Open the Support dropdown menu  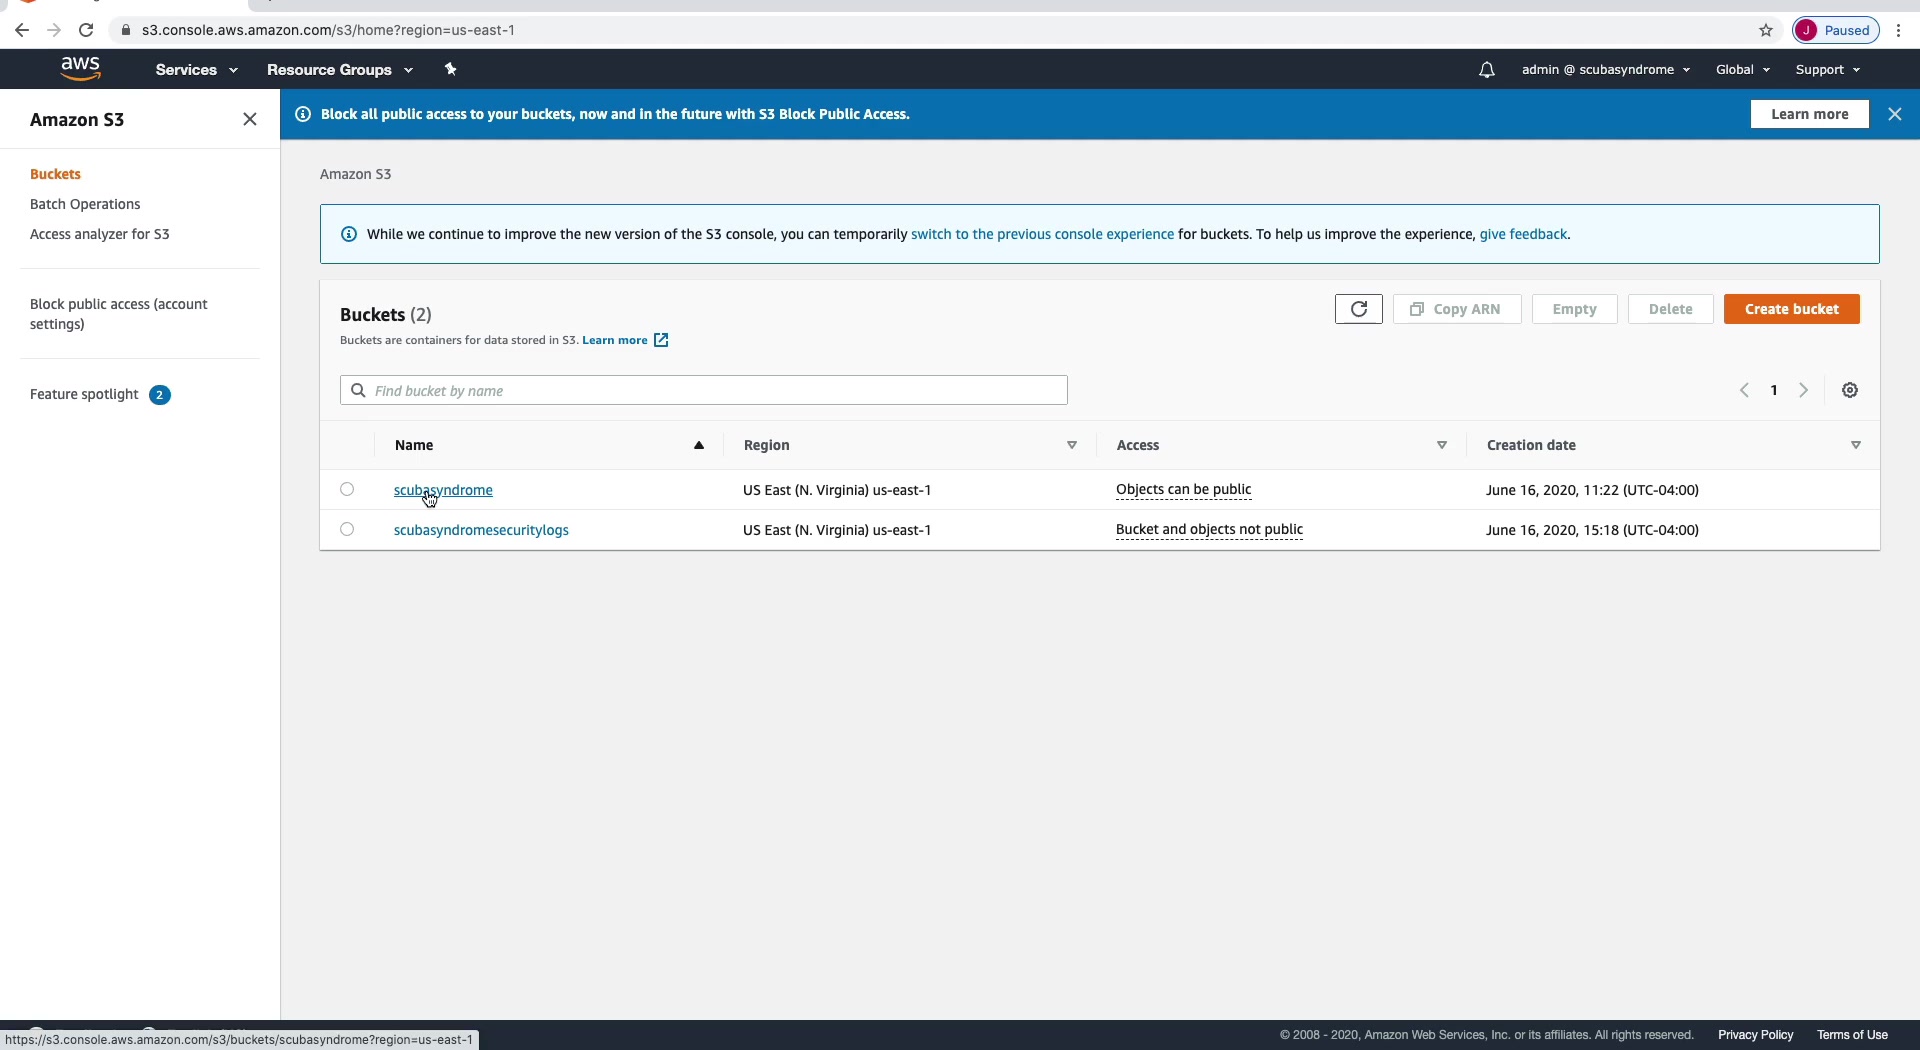pos(1828,70)
